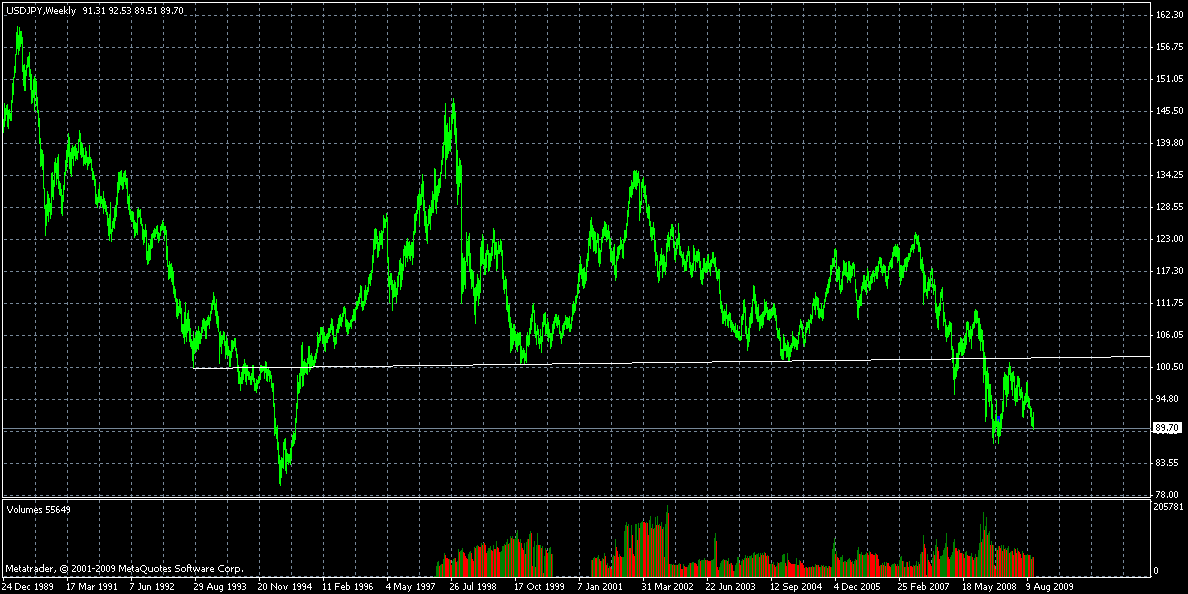Click the 205781 volume scale label
Screen dimensions: 1188x594
tap(1168, 505)
